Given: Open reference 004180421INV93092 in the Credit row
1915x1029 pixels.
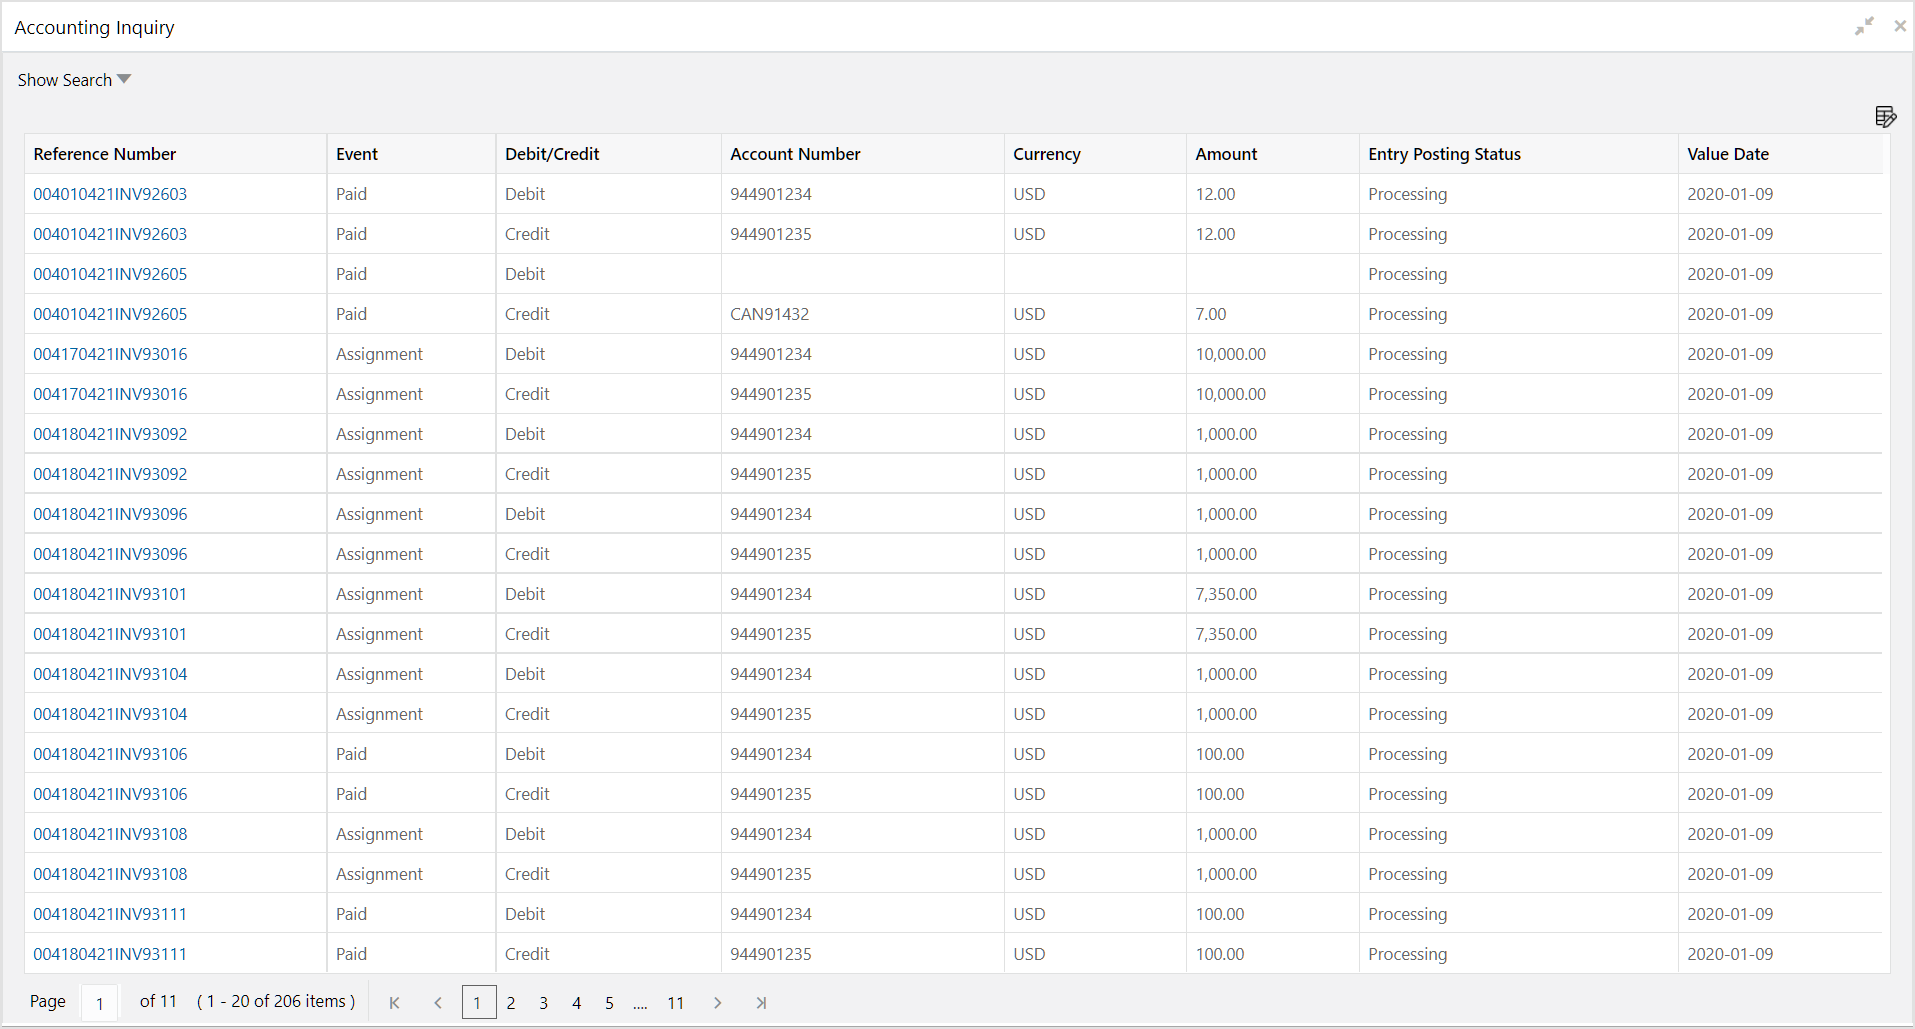Looking at the screenshot, I should coord(110,474).
